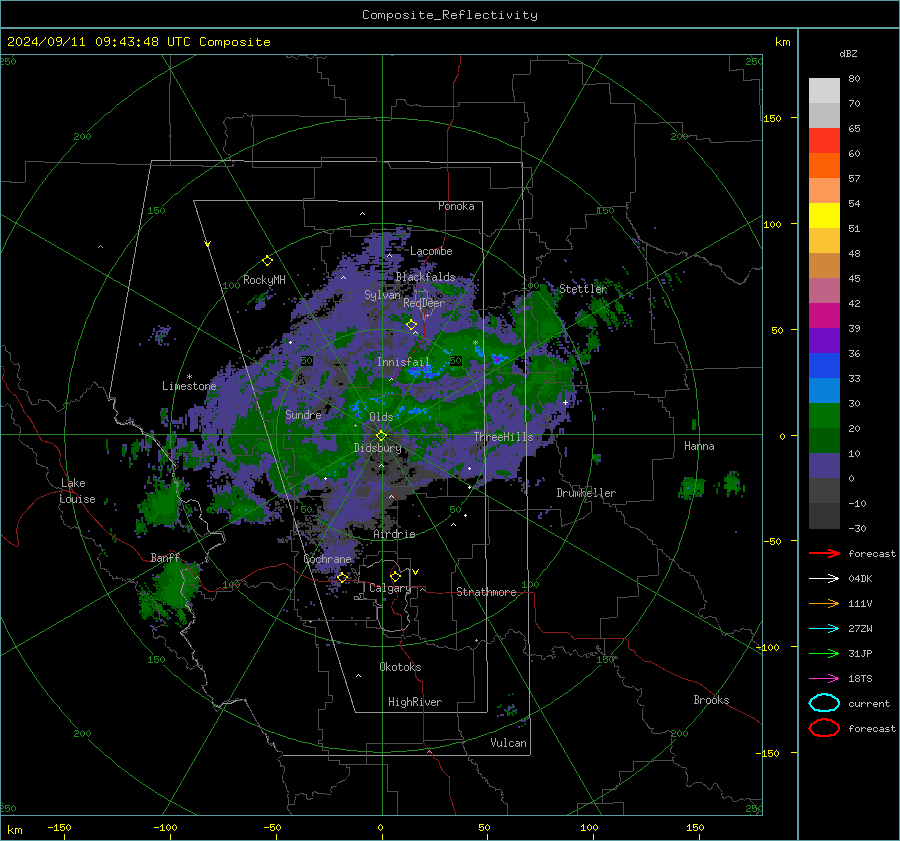The width and height of the screenshot is (900, 841).
Task: Click the Lacombe city label
Action: click(x=431, y=251)
